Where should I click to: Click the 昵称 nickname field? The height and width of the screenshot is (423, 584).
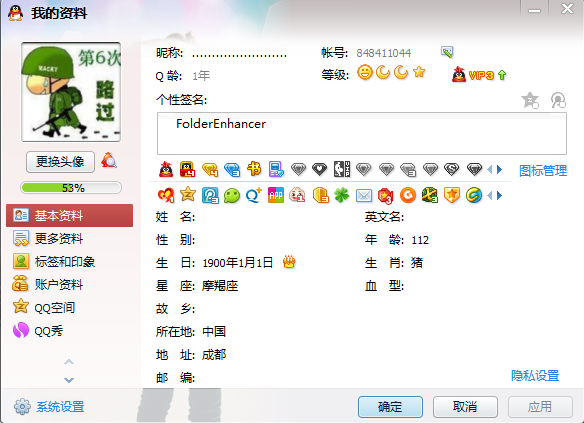pos(239,54)
